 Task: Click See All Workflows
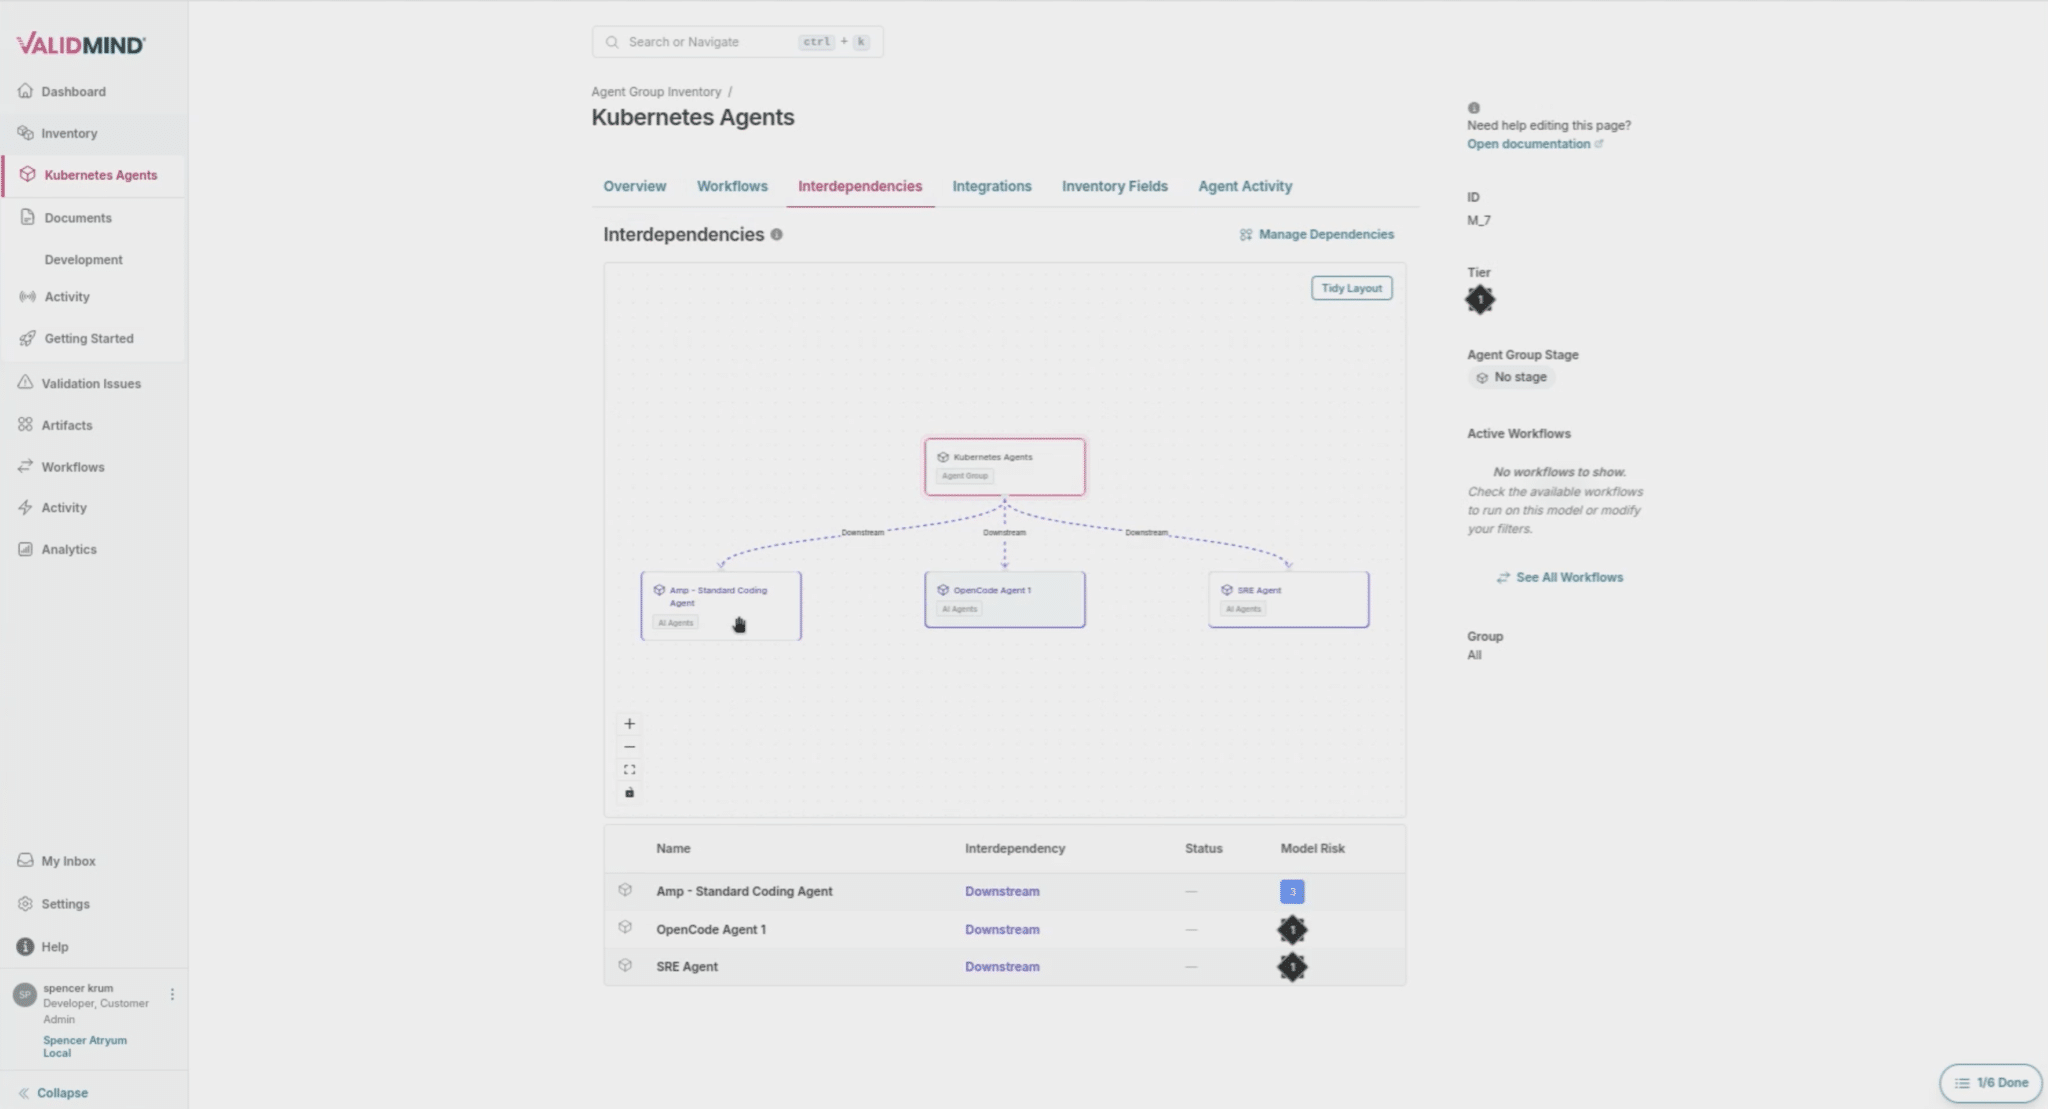click(1559, 577)
